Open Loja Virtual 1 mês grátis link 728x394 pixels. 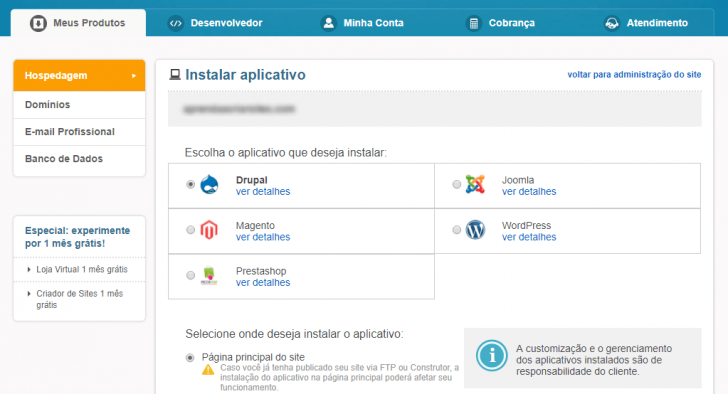click(82, 269)
